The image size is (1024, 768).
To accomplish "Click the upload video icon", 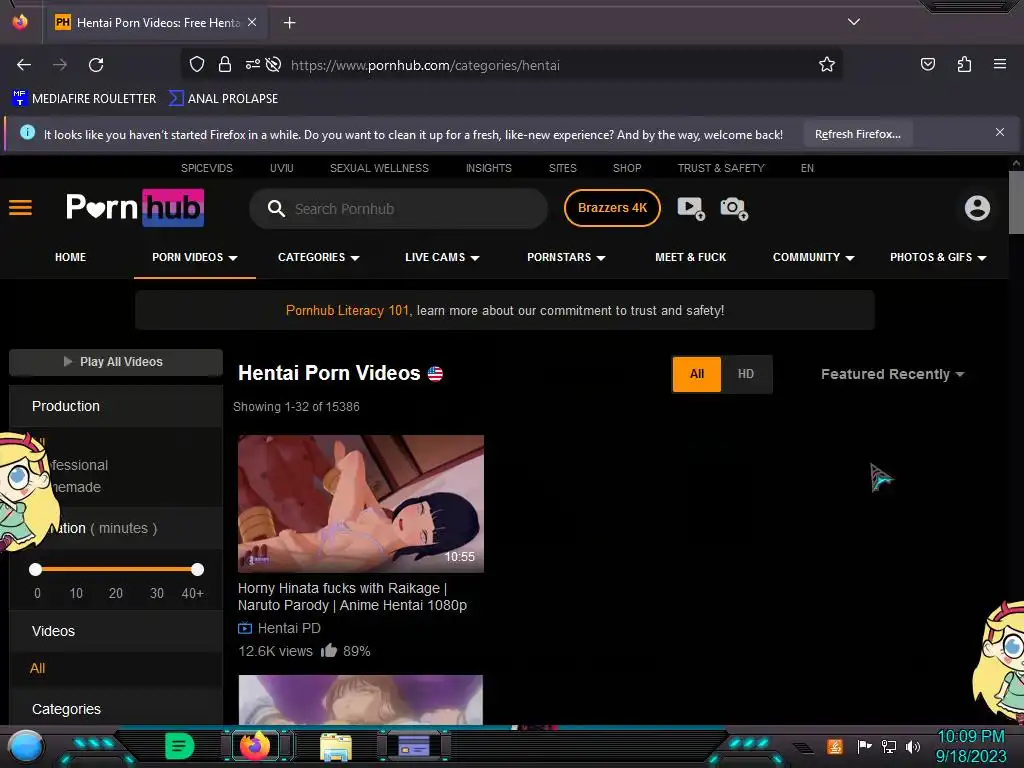I will coord(691,208).
